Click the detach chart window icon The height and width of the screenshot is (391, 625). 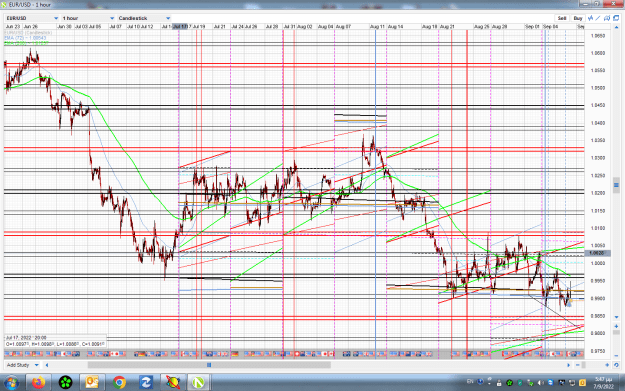click(616, 18)
